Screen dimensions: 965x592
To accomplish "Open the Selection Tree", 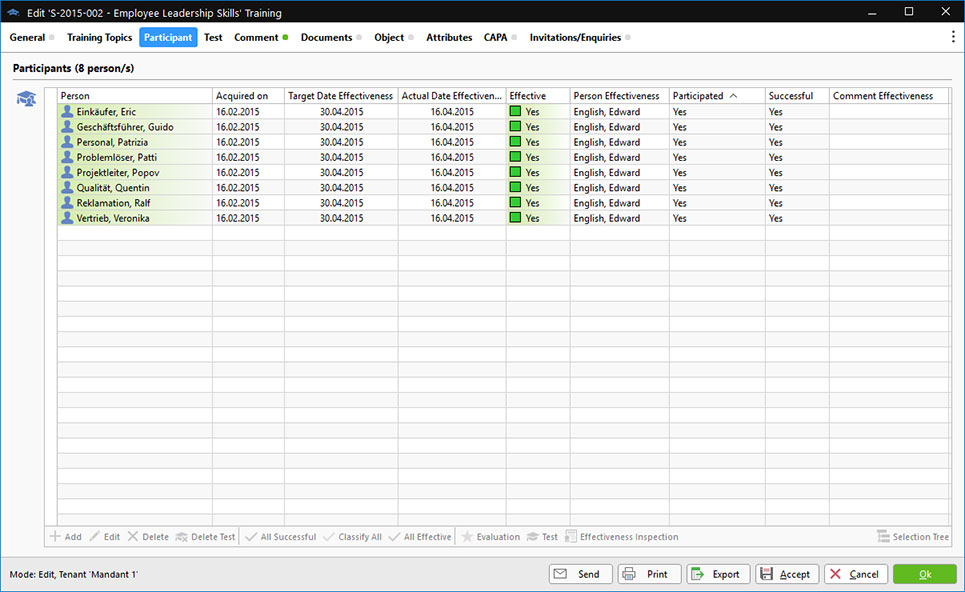I will click(912, 537).
